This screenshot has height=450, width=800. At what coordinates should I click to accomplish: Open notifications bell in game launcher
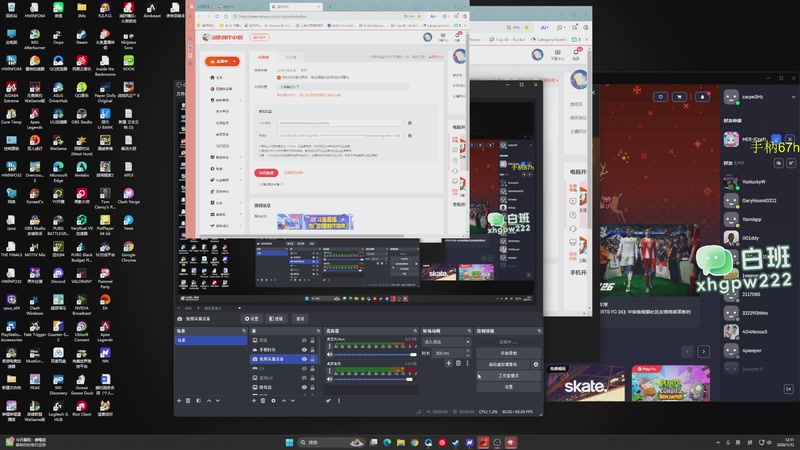point(703,96)
